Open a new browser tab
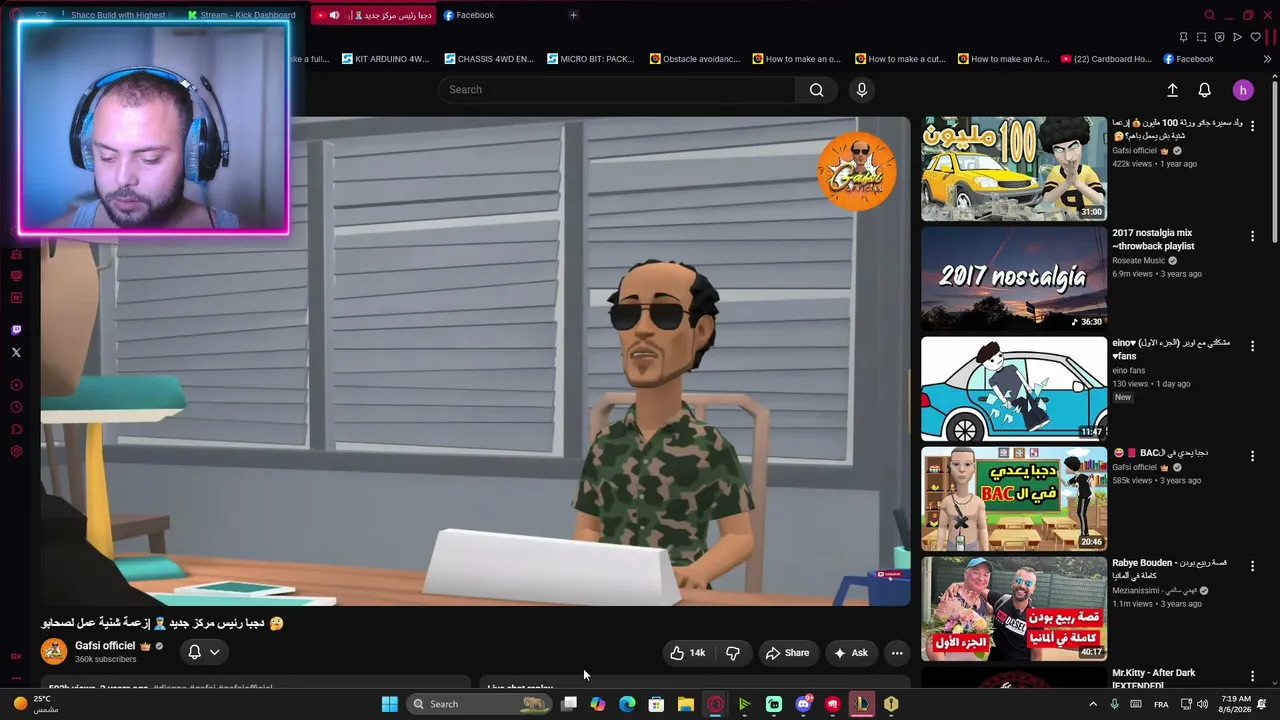Viewport: 1280px width, 720px height. [573, 15]
